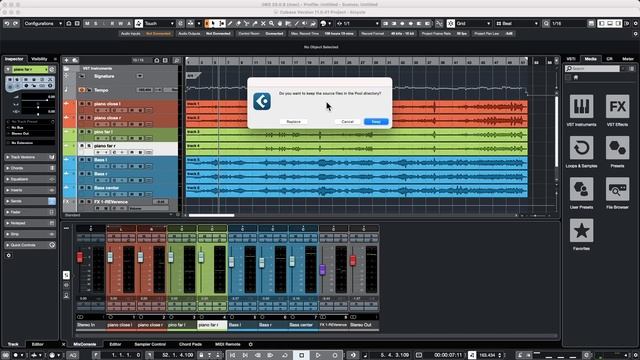Screen dimensions: 640x360
Task: Select the Glue tool
Action: (x=255, y=24)
